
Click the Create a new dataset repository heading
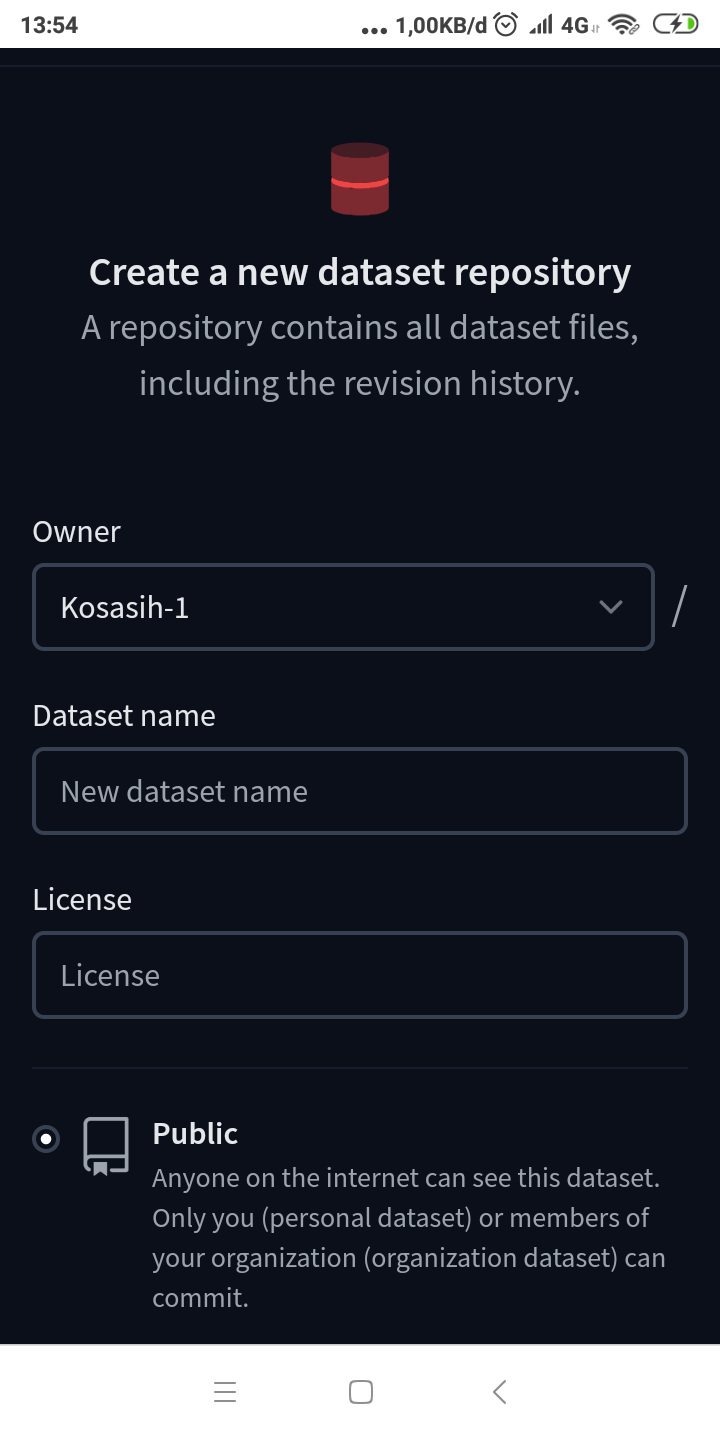tap(360, 272)
